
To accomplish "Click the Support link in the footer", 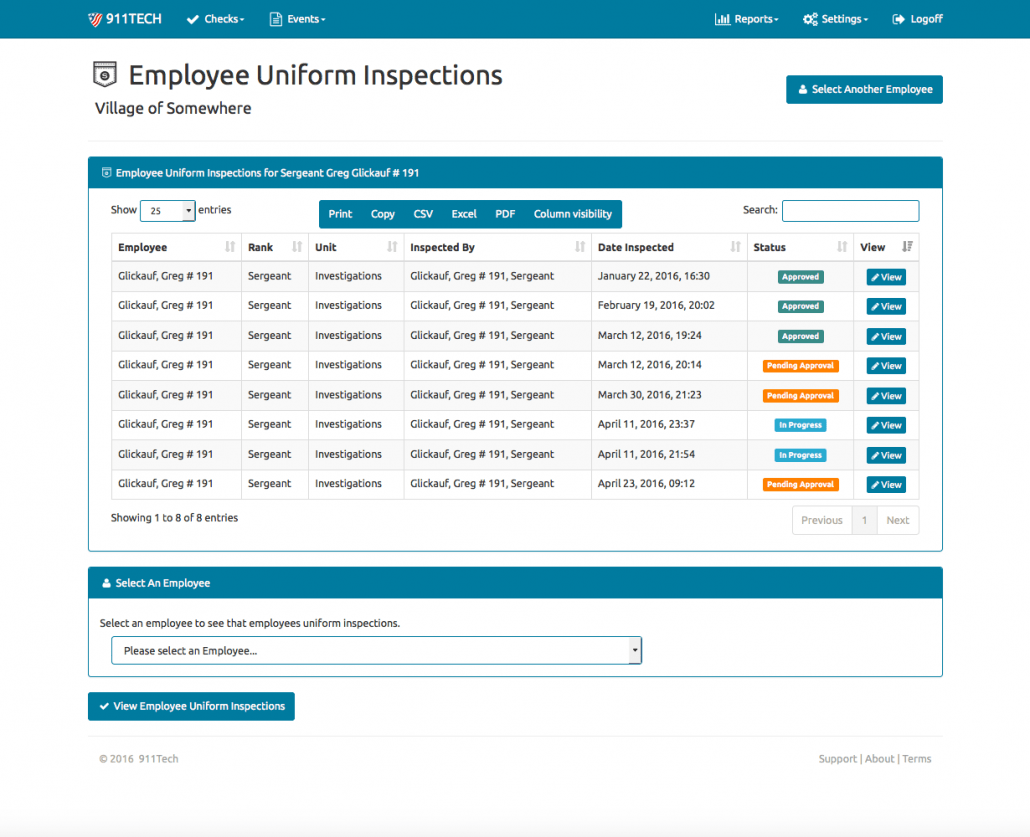I will pos(838,758).
